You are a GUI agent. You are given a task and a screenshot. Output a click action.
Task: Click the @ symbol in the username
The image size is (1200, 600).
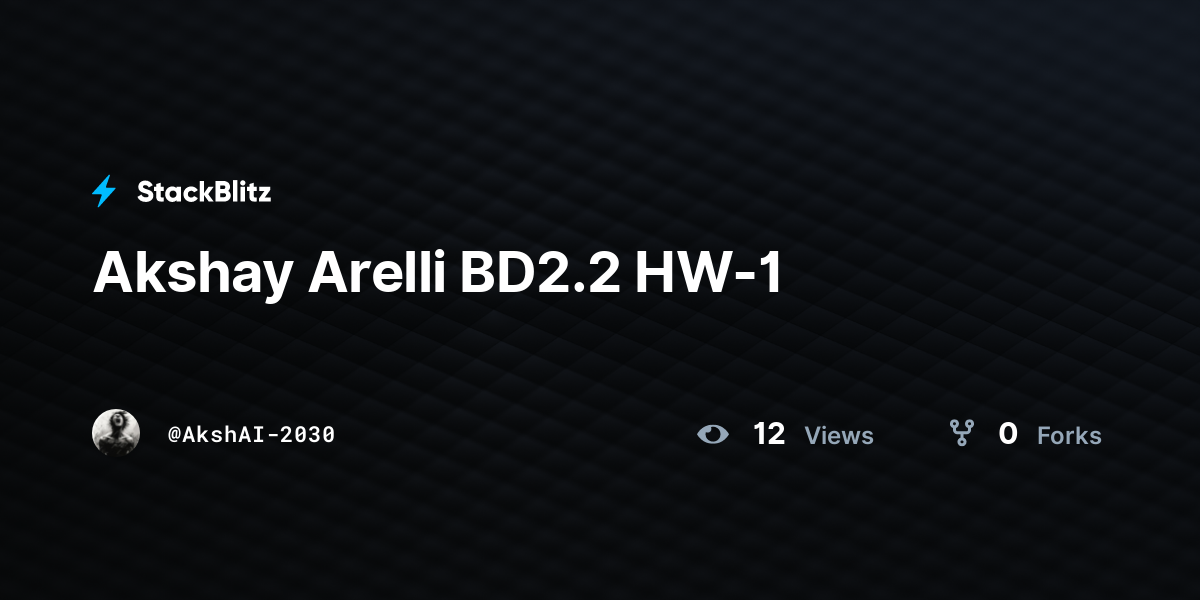(174, 435)
